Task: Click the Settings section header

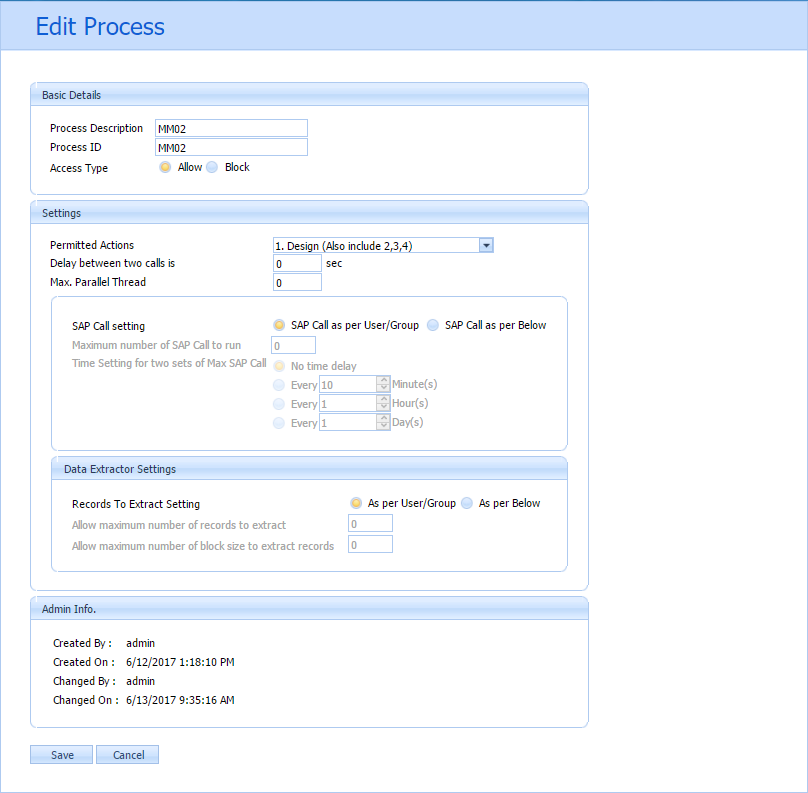Action: 309,213
